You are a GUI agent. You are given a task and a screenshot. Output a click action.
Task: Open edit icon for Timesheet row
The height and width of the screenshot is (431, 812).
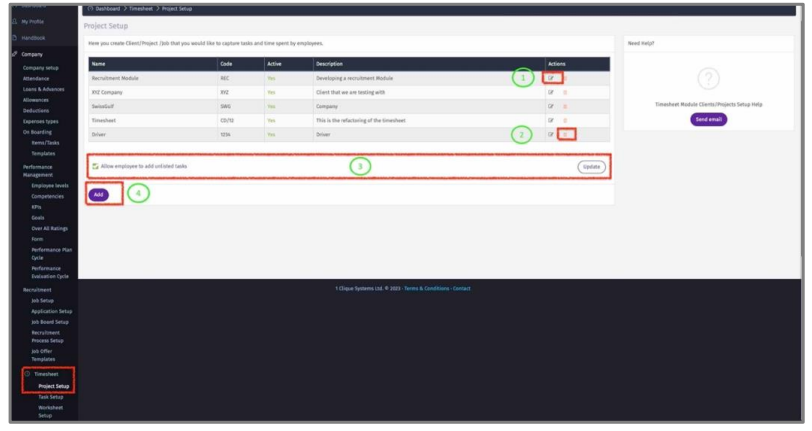[x=550, y=120]
